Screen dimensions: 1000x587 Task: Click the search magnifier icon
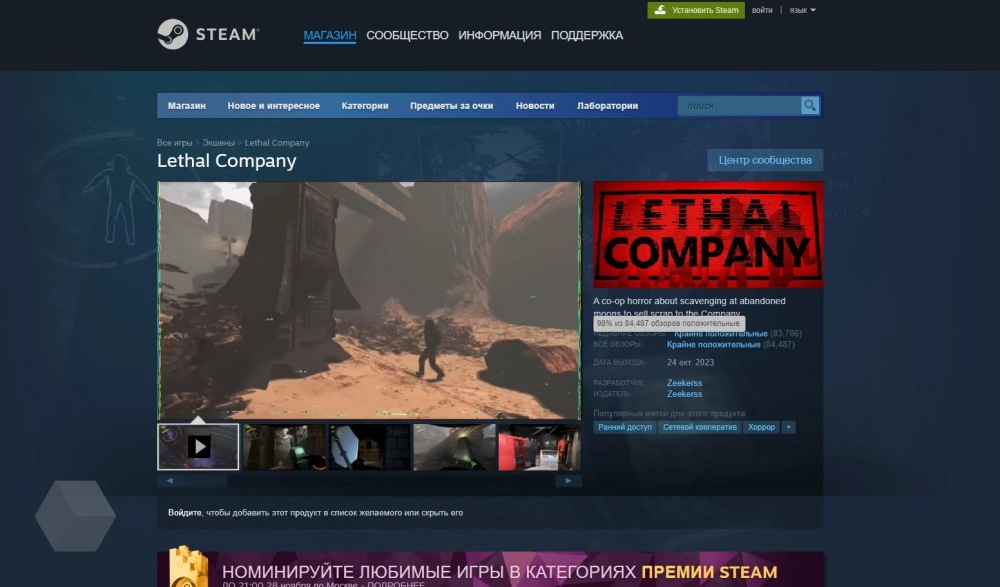(810, 105)
